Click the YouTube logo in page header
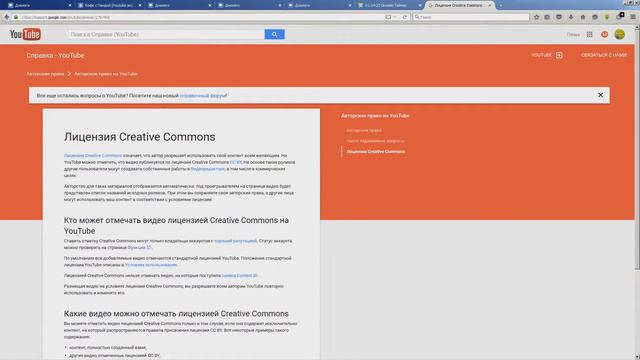 point(25,34)
